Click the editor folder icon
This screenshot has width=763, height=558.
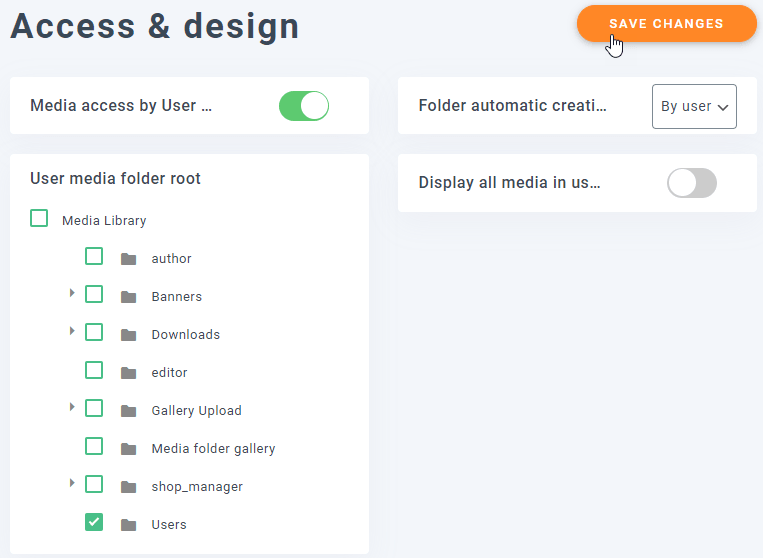tap(128, 373)
